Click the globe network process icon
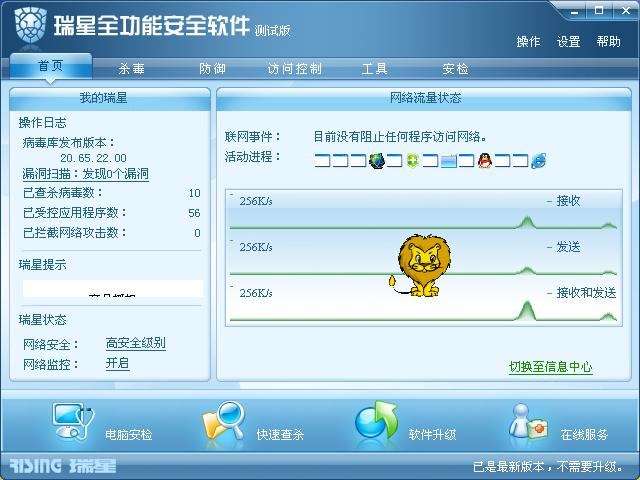 coord(377,160)
